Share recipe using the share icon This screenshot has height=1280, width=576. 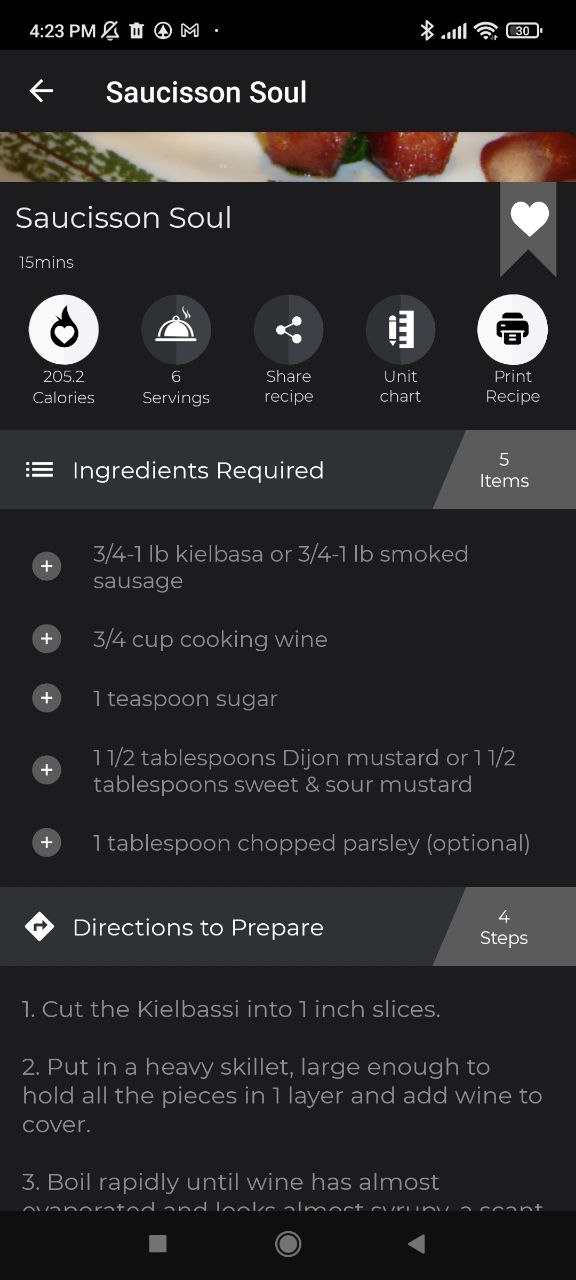pyautogui.click(x=289, y=329)
